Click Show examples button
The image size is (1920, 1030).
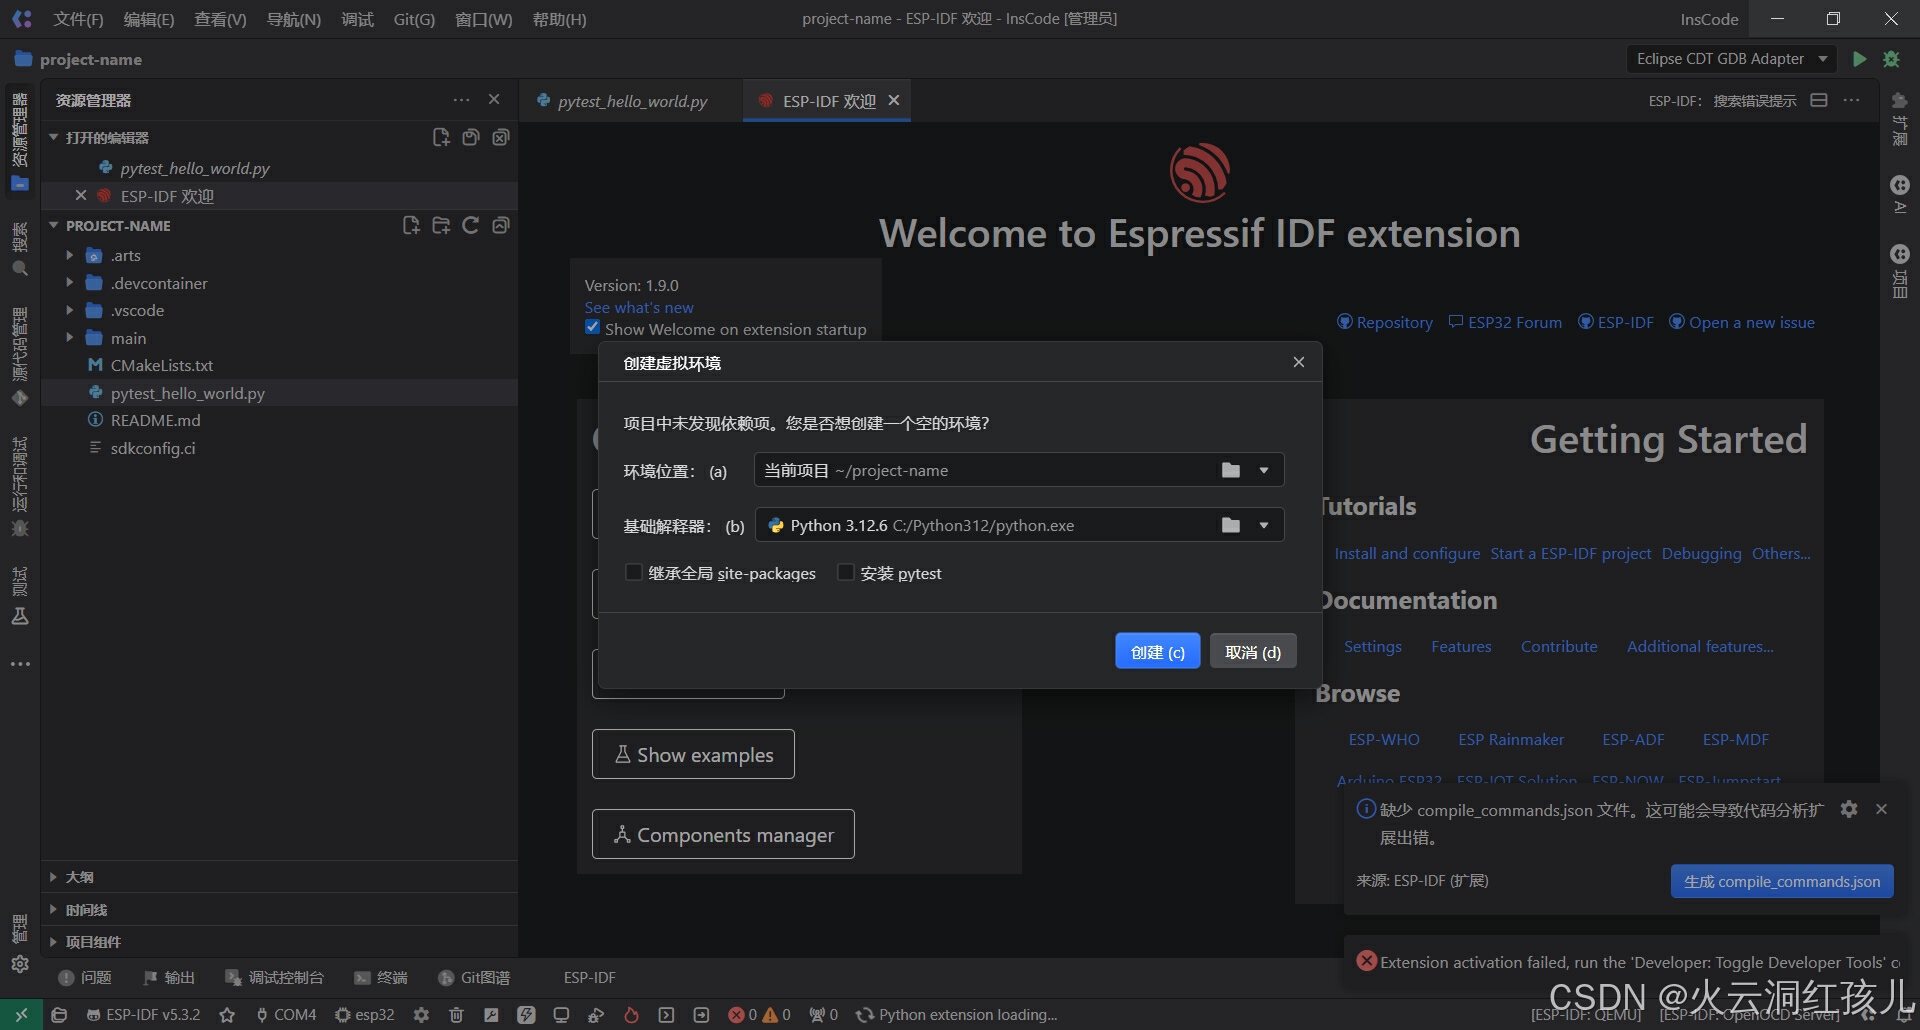coord(693,754)
